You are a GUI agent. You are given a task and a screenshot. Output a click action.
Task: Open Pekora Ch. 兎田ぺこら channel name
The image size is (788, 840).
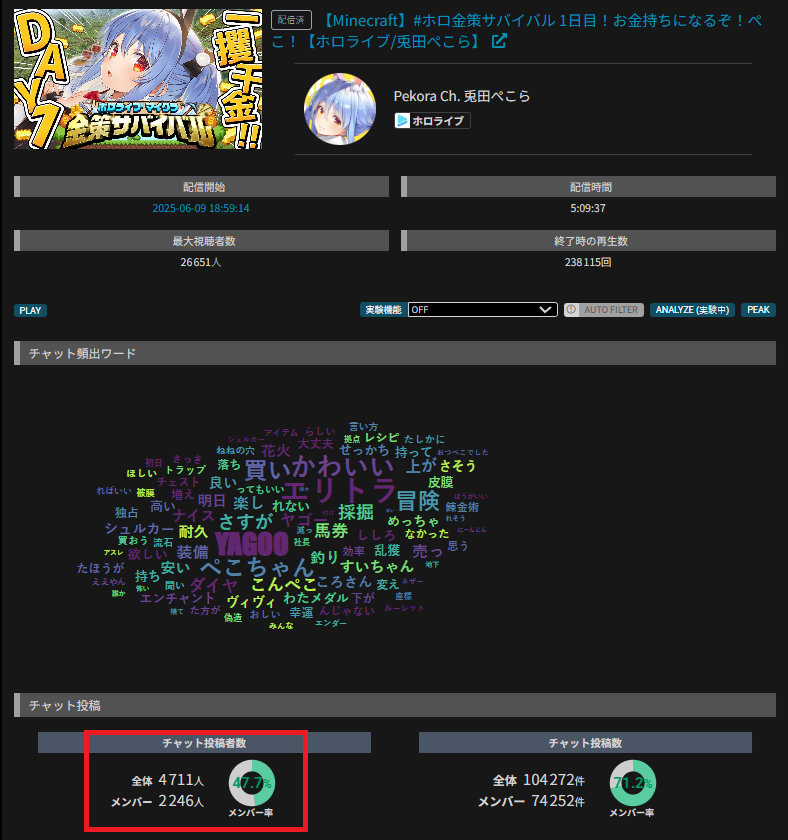pyautogui.click(x=462, y=96)
